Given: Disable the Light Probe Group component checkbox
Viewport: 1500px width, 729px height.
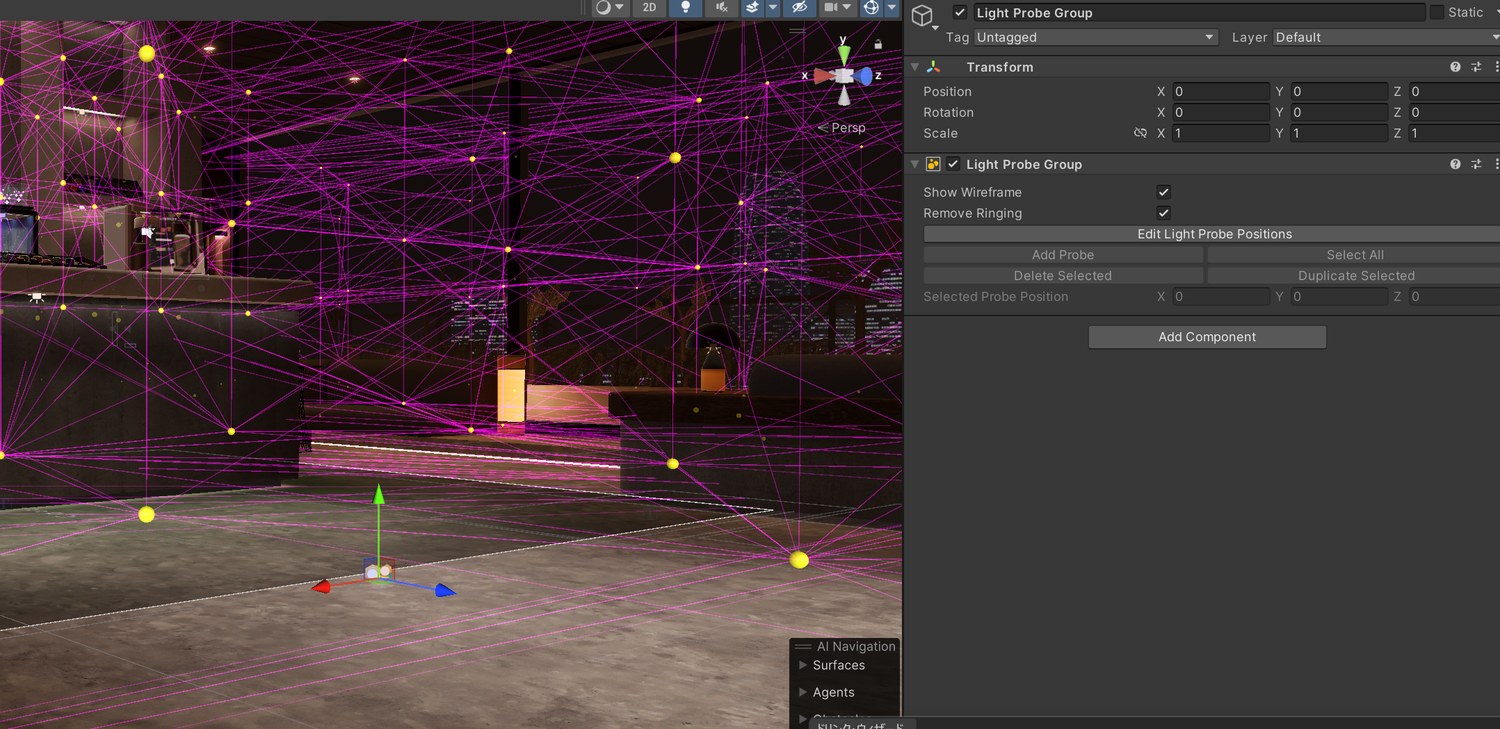Looking at the screenshot, I should (x=953, y=164).
